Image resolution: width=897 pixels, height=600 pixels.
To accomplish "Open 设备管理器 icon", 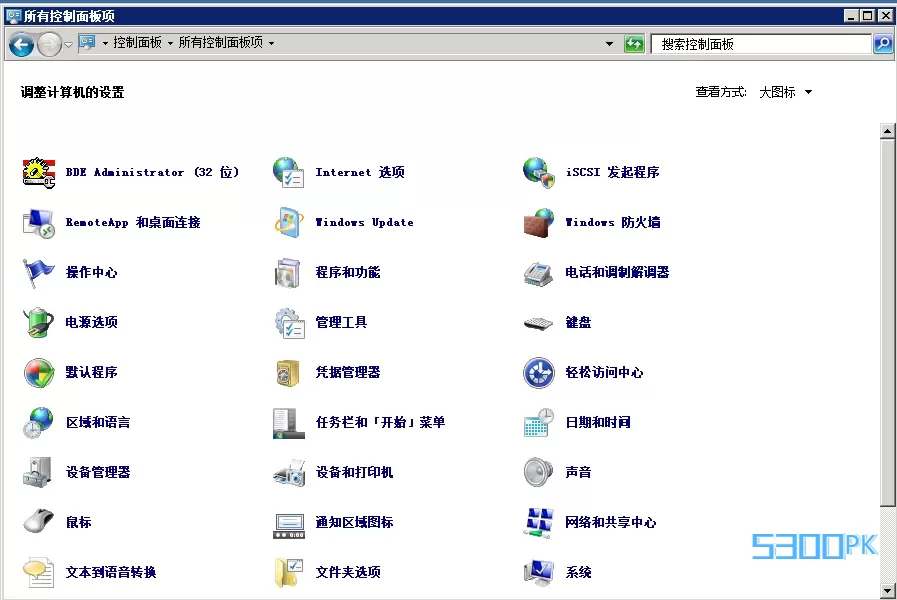I will 39,472.
